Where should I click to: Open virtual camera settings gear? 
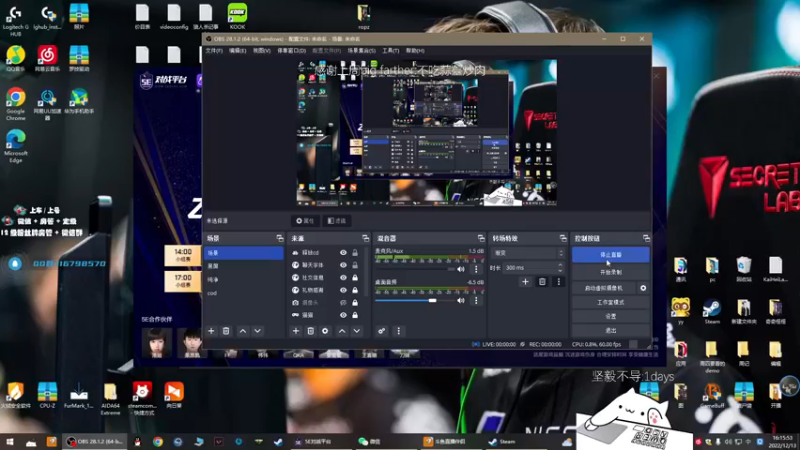pos(643,288)
